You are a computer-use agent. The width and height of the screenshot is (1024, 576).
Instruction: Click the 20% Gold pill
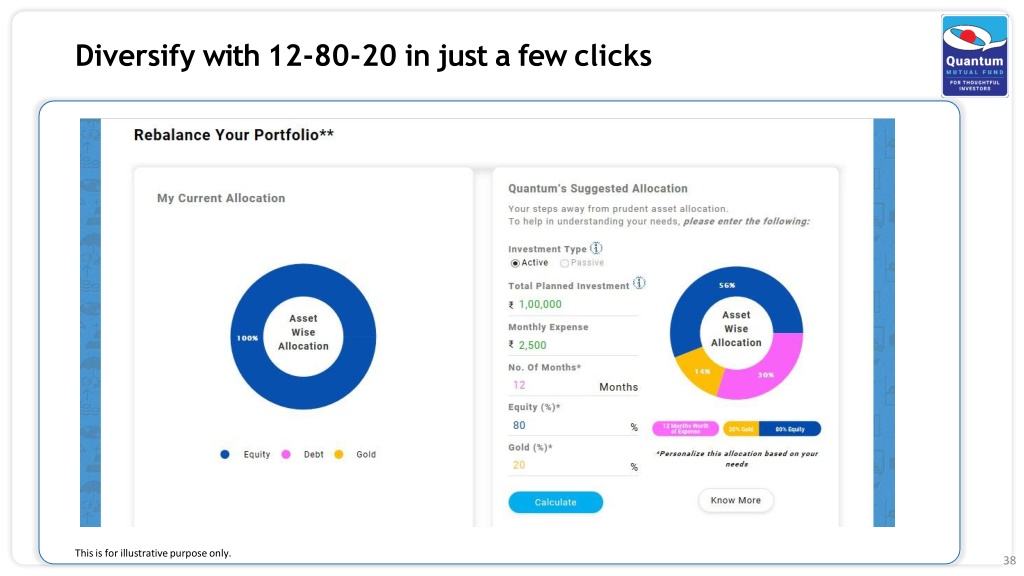coord(741,429)
